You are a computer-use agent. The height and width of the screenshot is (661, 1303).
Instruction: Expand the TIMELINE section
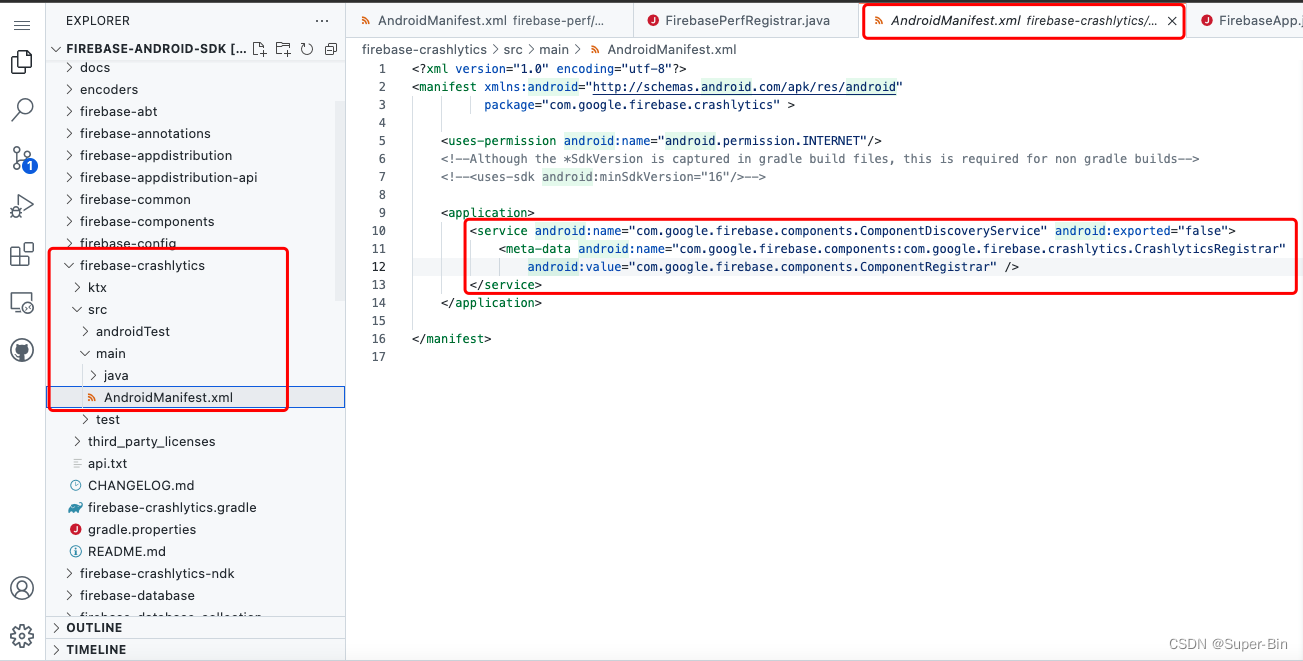tap(195, 650)
